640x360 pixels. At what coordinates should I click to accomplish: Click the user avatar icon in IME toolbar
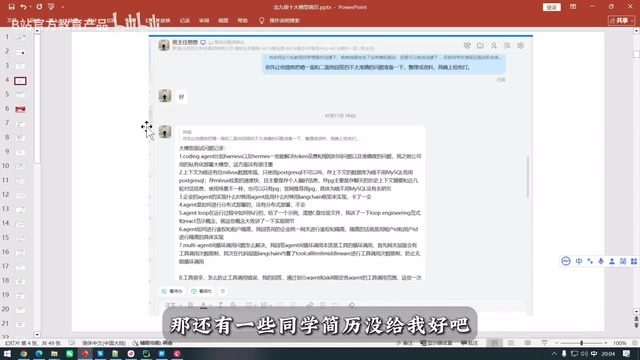tap(612, 261)
